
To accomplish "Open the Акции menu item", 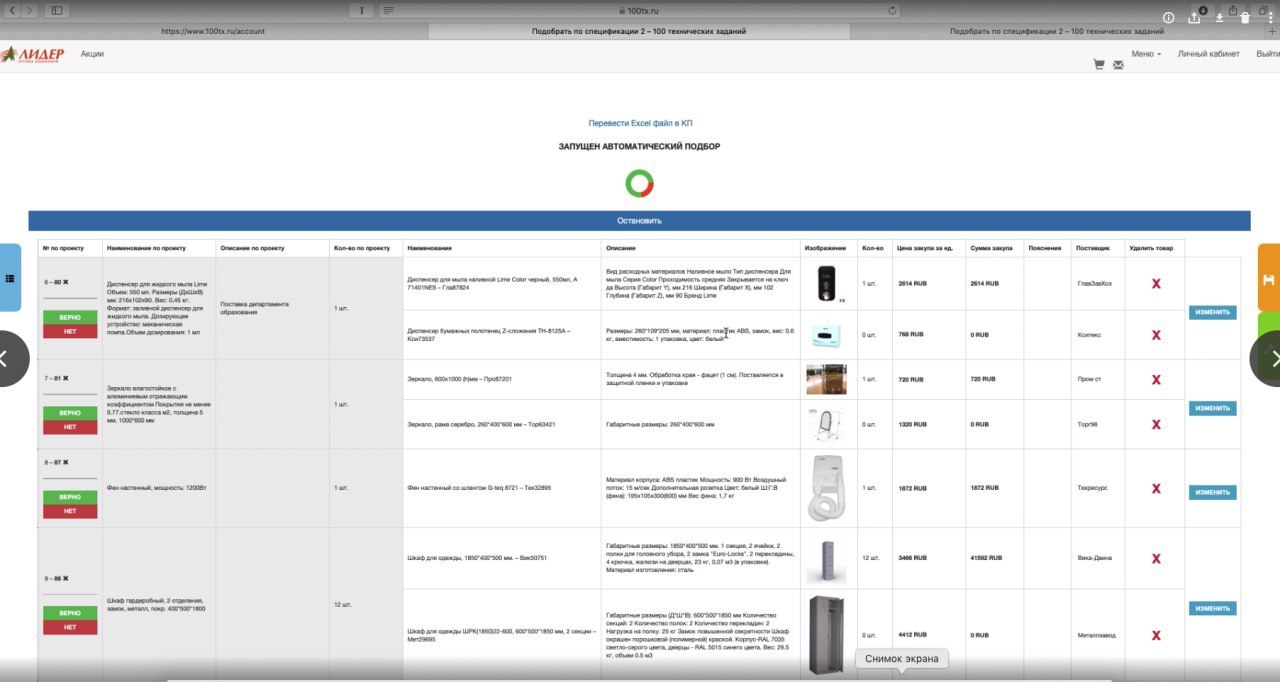I will (92, 54).
